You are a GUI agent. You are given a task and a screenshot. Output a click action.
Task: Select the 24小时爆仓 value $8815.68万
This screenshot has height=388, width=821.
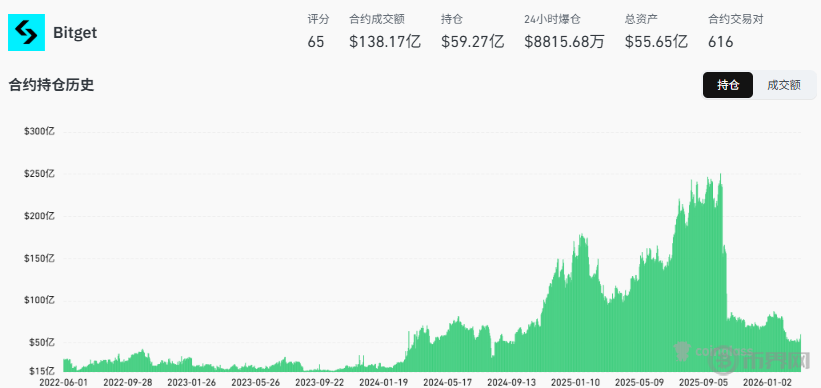564,42
